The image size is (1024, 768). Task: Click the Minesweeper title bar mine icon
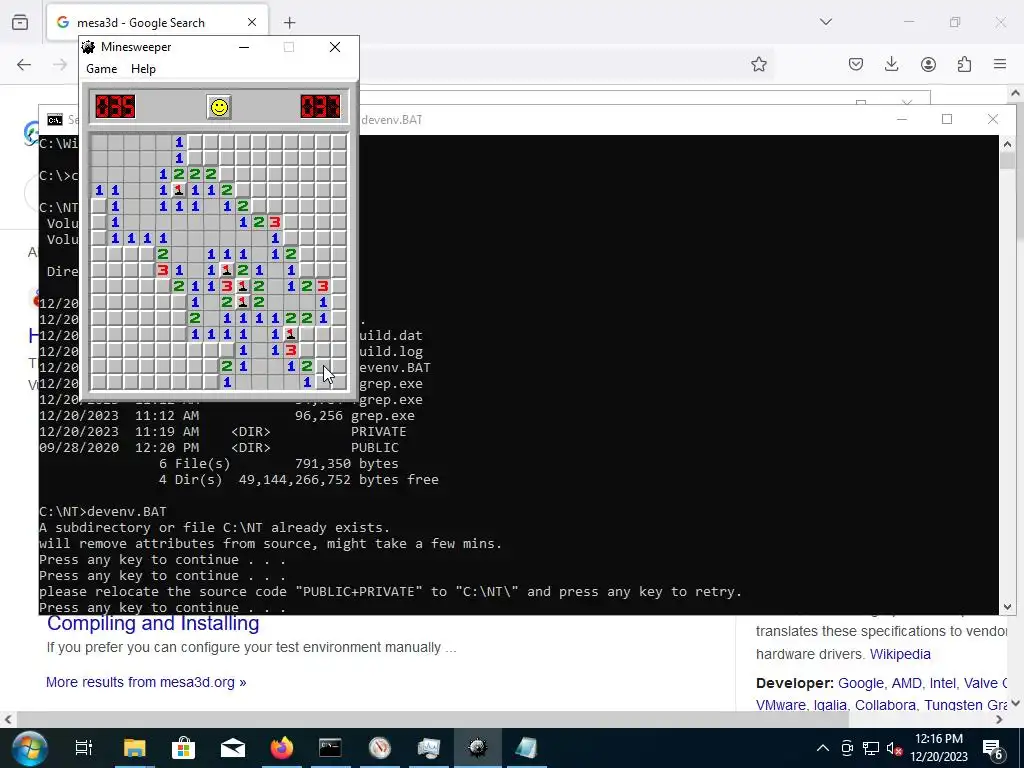(89, 47)
